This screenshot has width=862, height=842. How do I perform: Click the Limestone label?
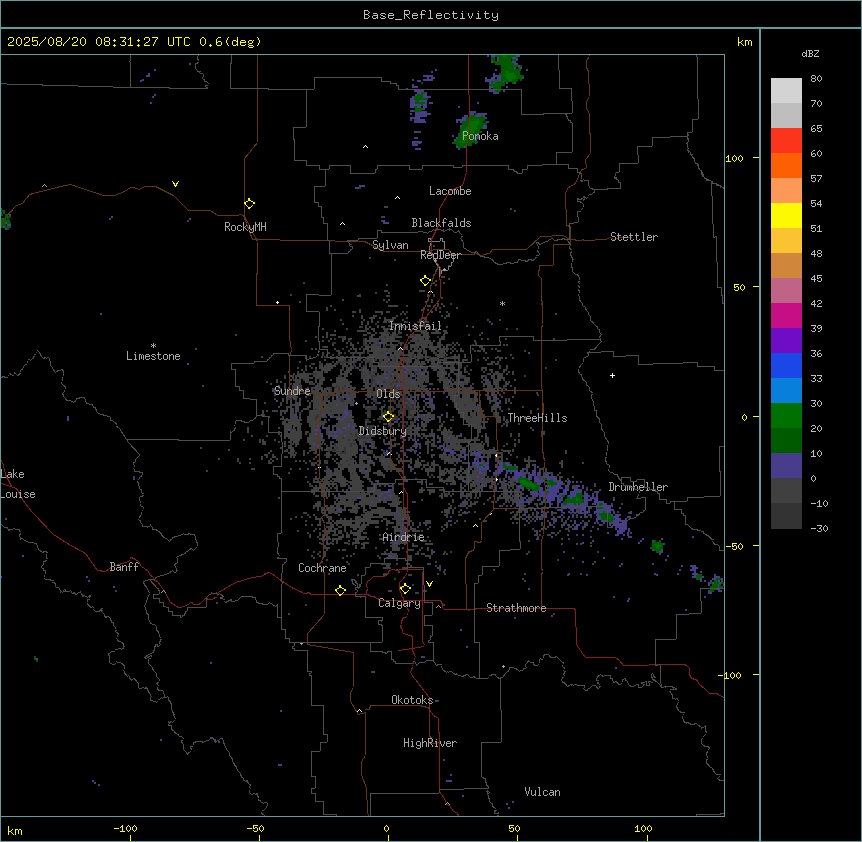[153, 356]
